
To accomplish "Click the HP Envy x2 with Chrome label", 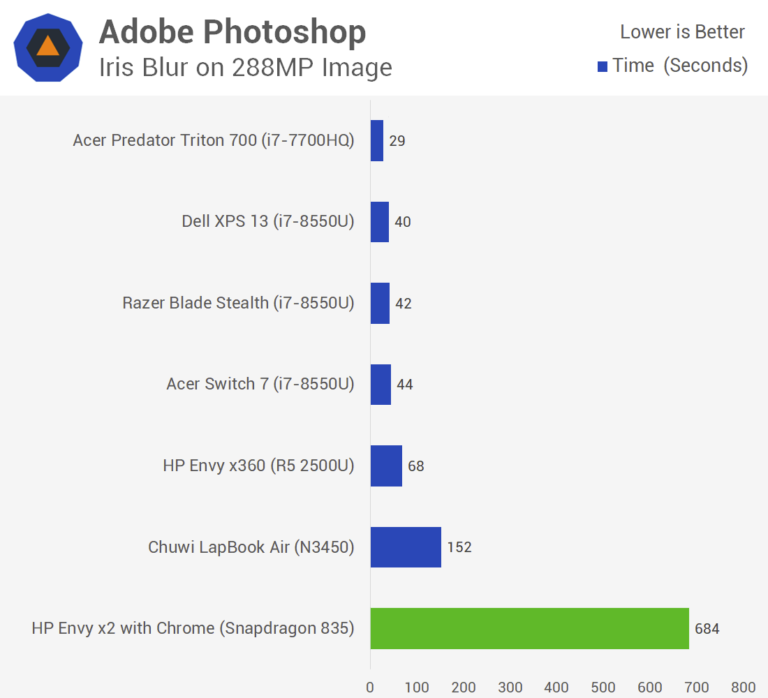I will pos(193,628).
